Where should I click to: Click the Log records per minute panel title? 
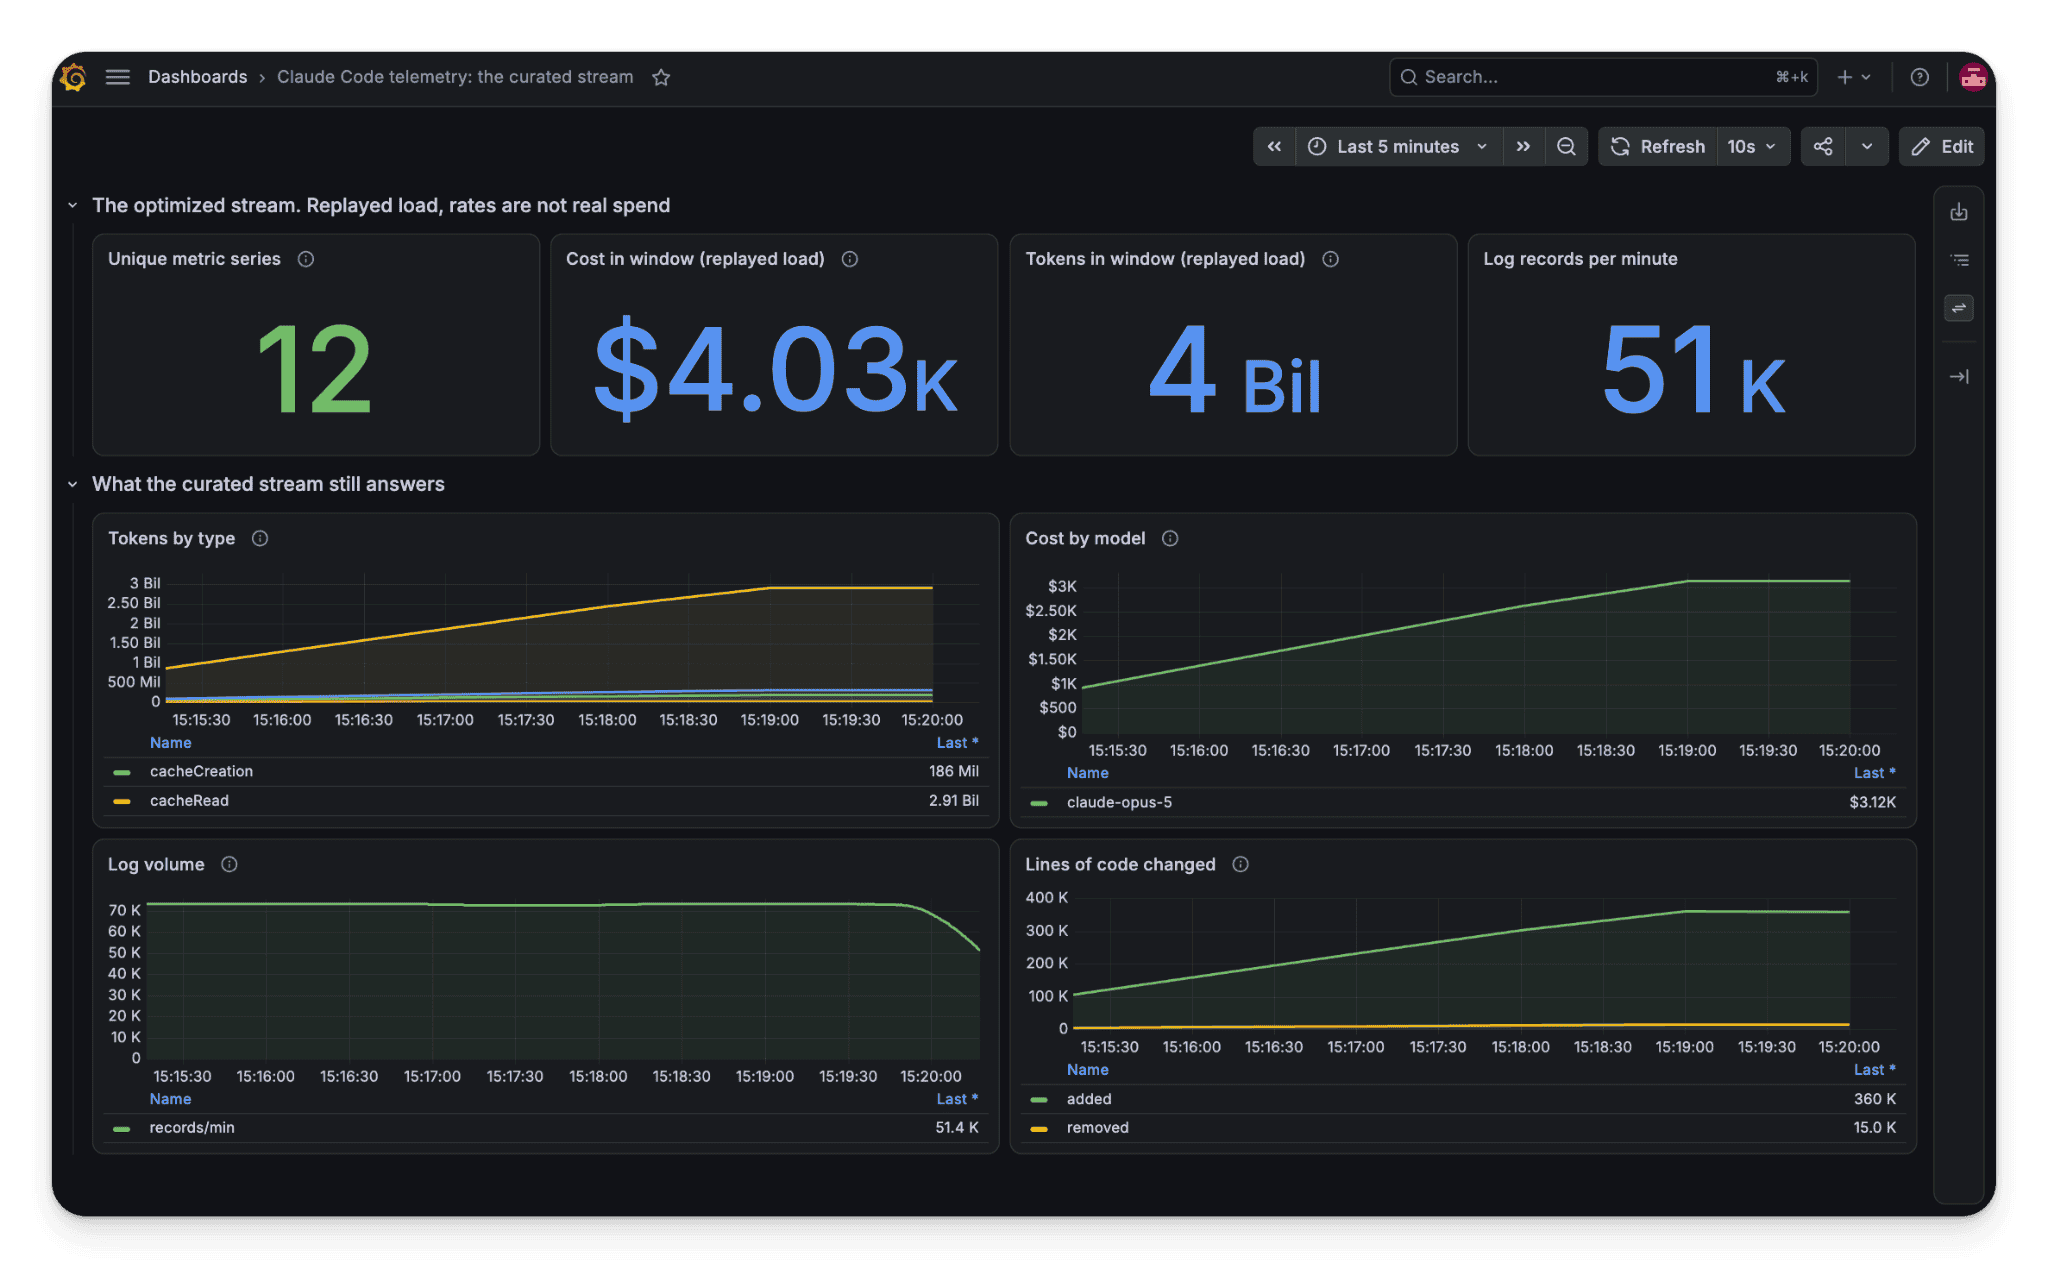coord(1580,259)
